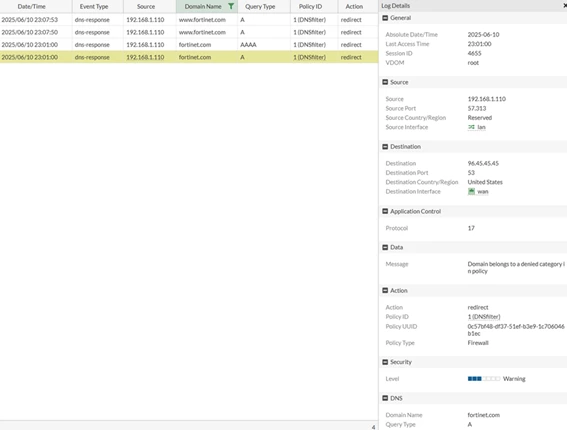Select the 23:07:50 log row
This screenshot has height=430, width=567.
[189, 32]
